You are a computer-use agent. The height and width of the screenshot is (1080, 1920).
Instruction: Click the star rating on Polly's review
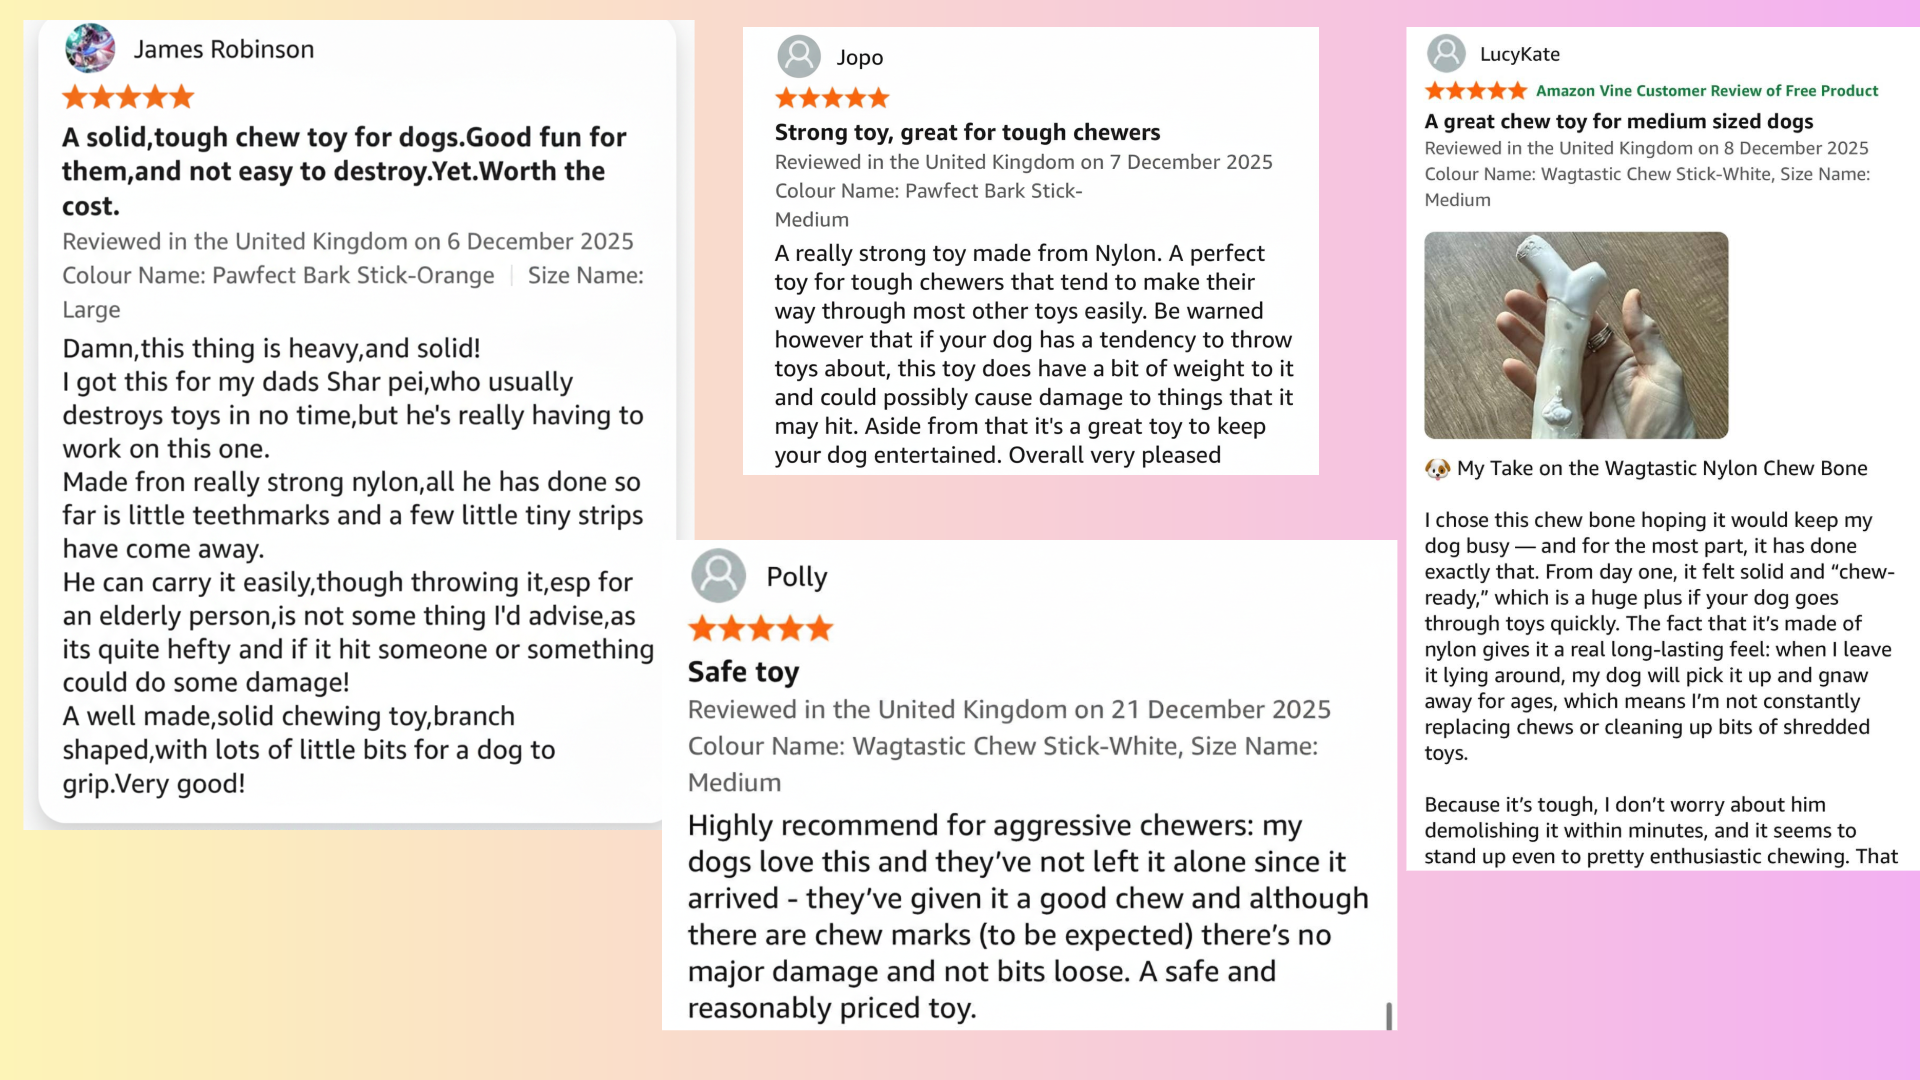760,629
